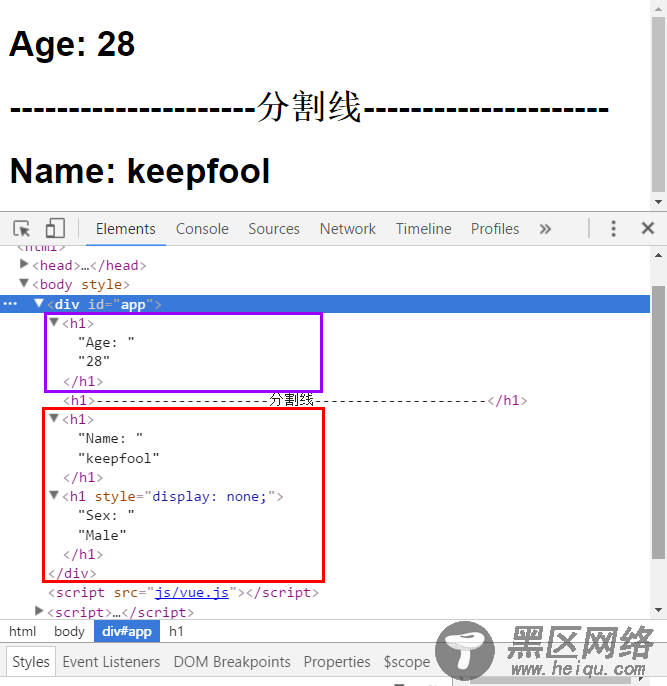
Task: Select the "28" text node
Action: (94, 361)
